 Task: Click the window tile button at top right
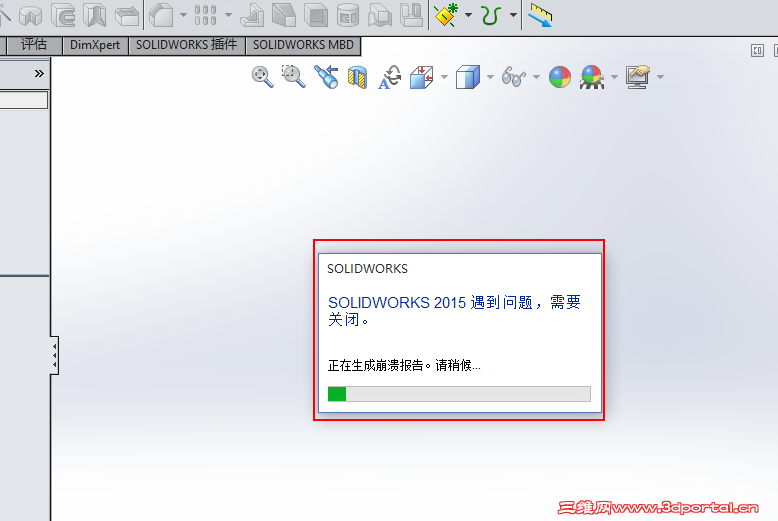tap(757, 50)
